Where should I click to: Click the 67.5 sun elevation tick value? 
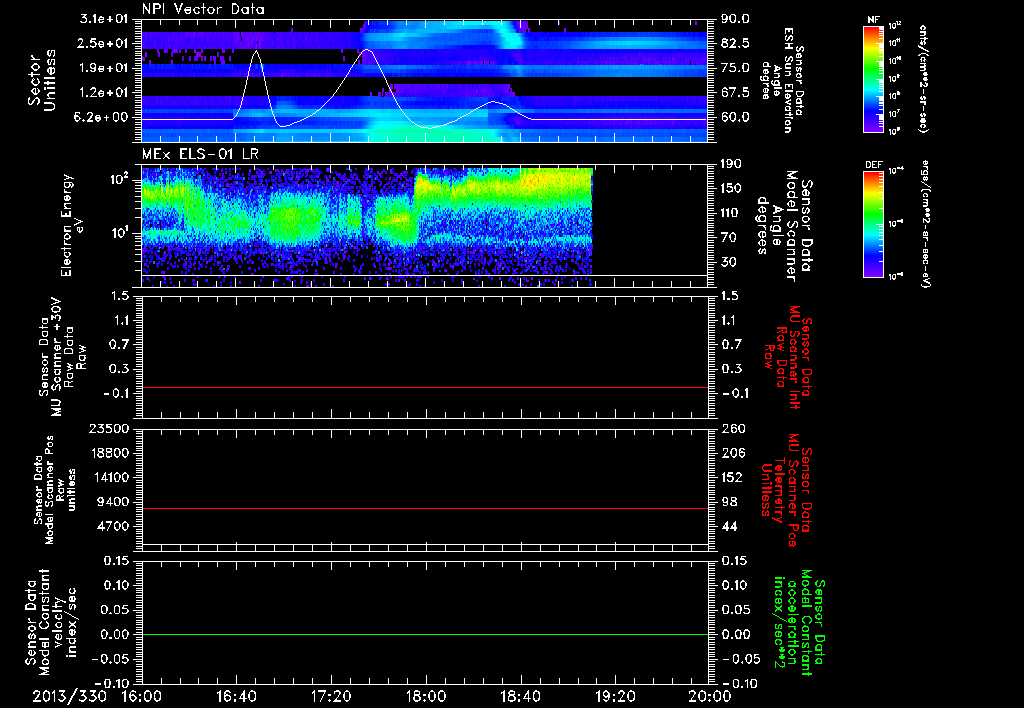coord(735,92)
